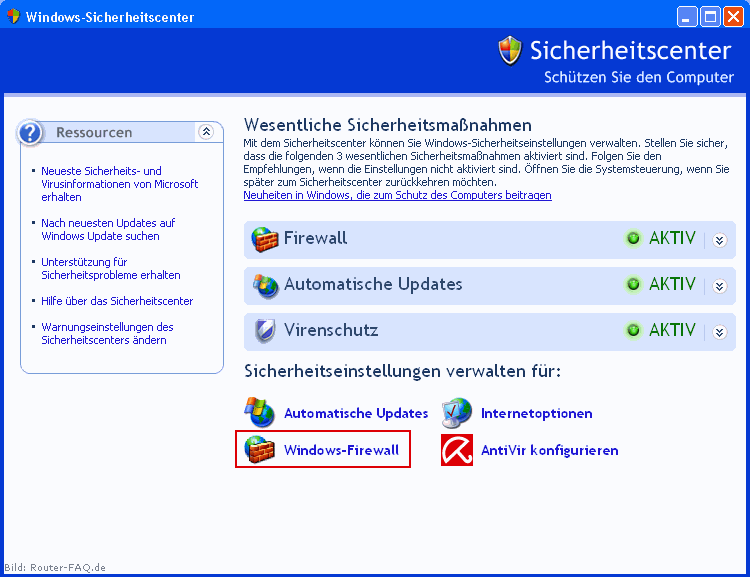750x577 pixels.
Task: Minimize the Windows-Sicherheitscenter window
Action: coord(687,17)
